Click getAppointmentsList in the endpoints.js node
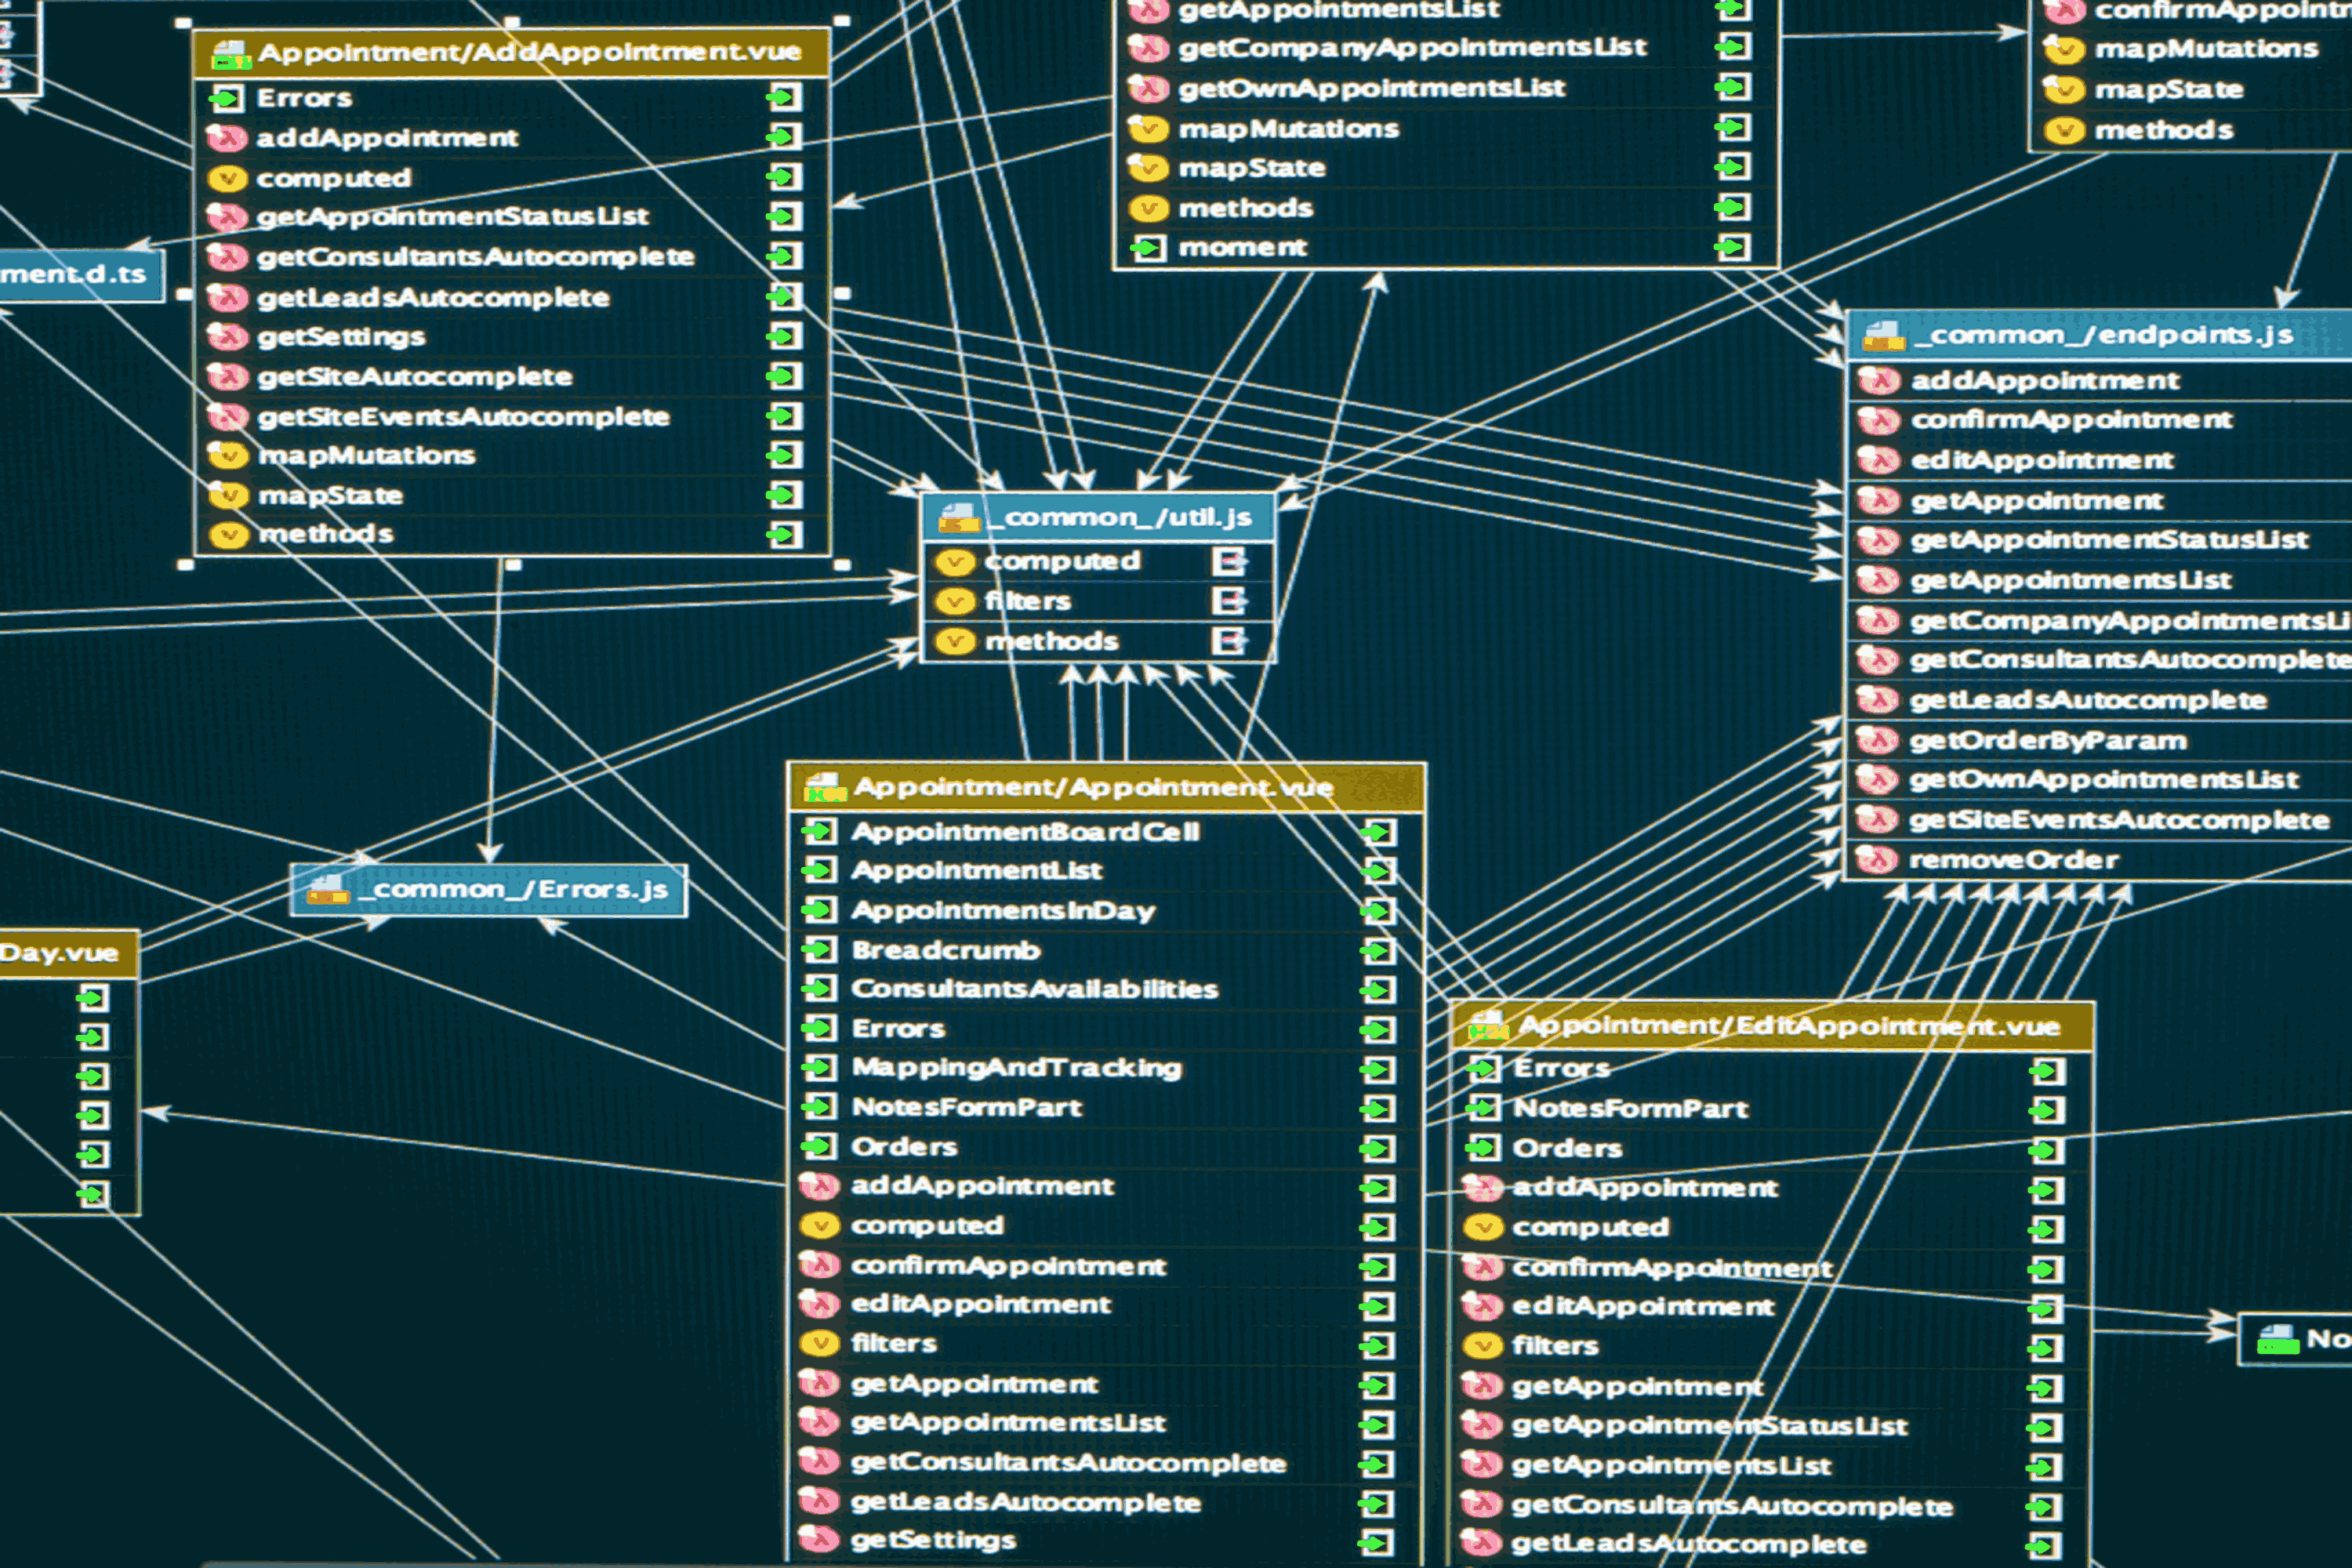 [2070, 580]
